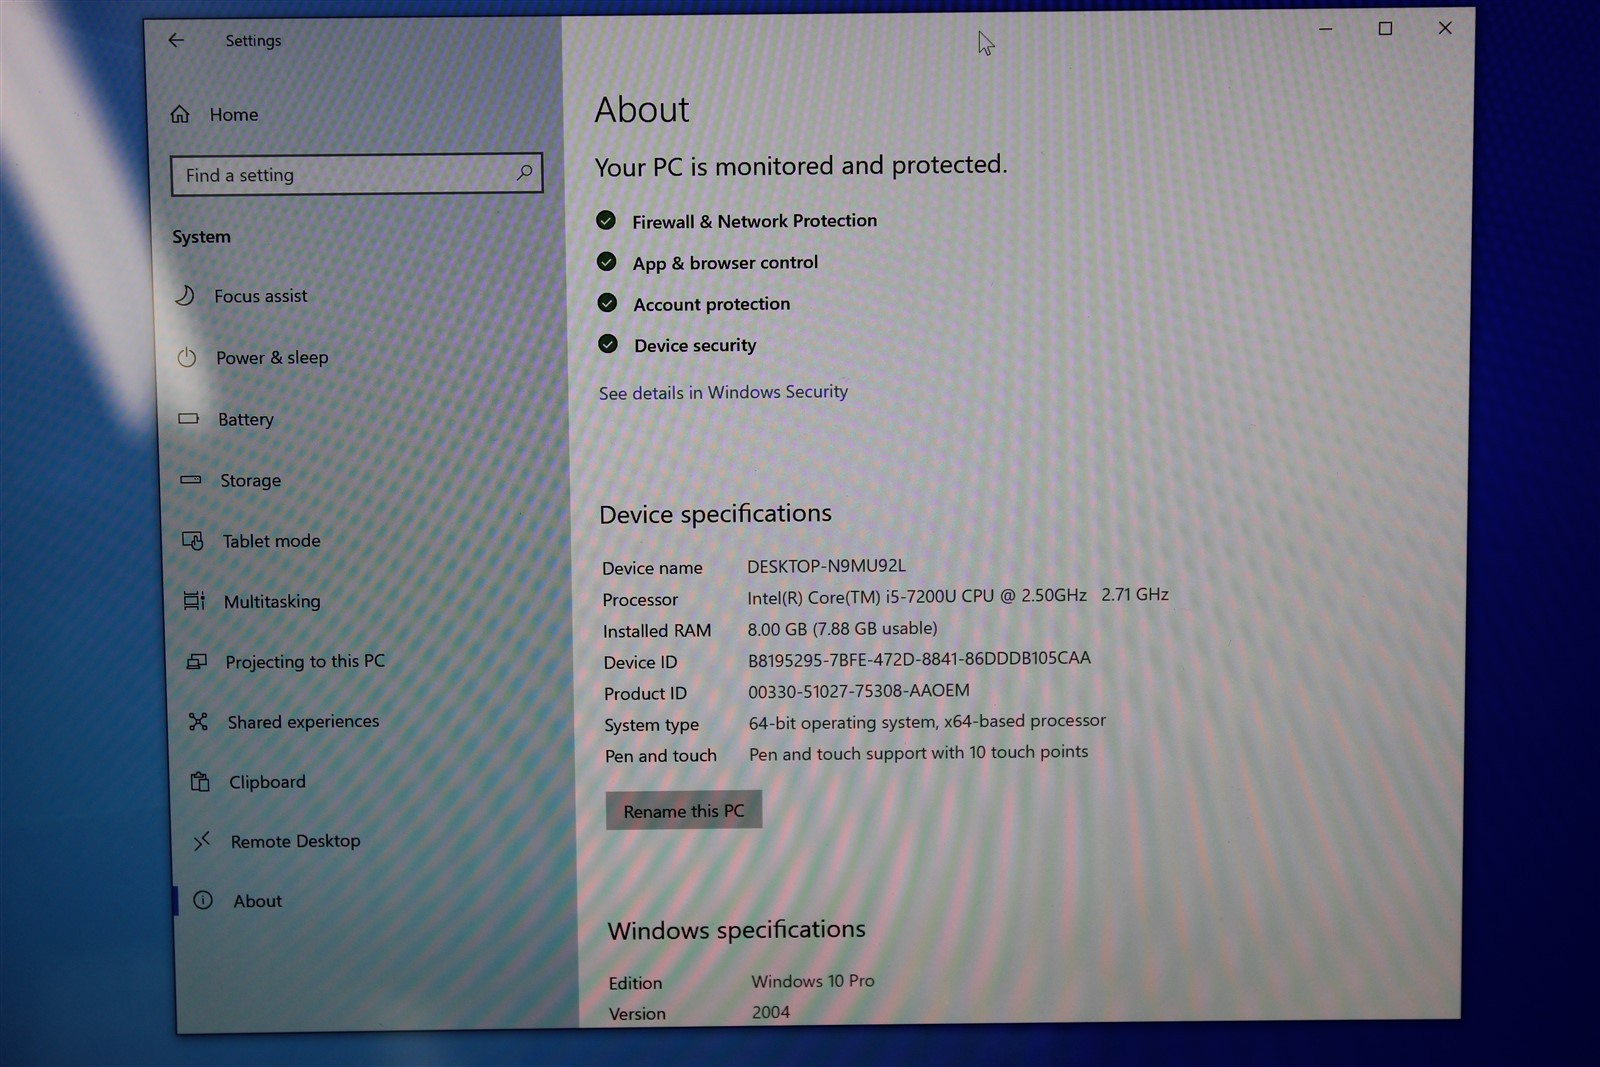Close the Settings window
Screen dimensions: 1600x1067
(x=1445, y=27)
